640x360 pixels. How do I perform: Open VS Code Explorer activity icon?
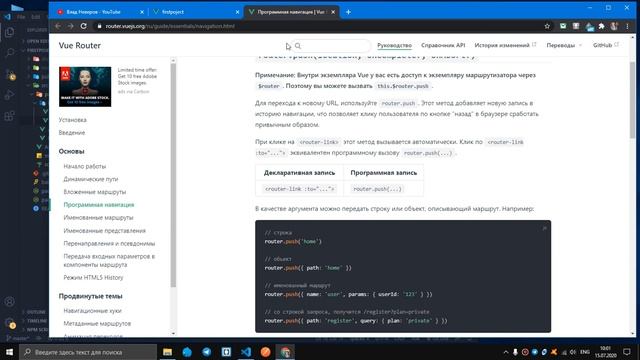pos(9,32)
